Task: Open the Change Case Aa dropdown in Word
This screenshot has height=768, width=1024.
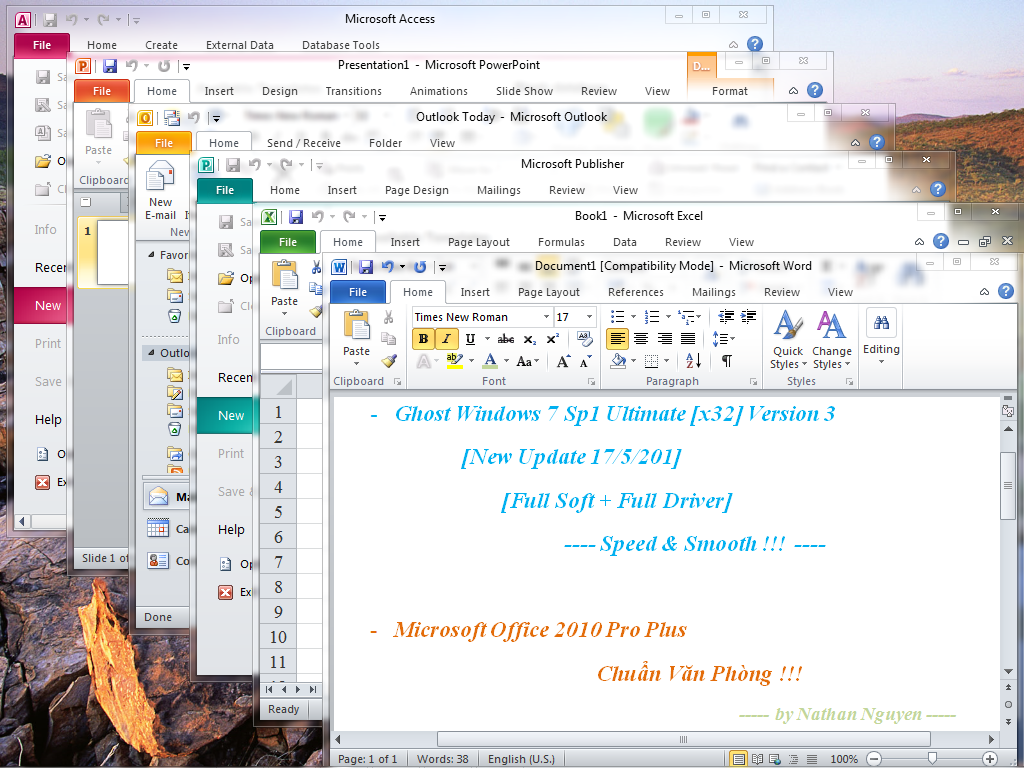Action: (x=528, y=361)
